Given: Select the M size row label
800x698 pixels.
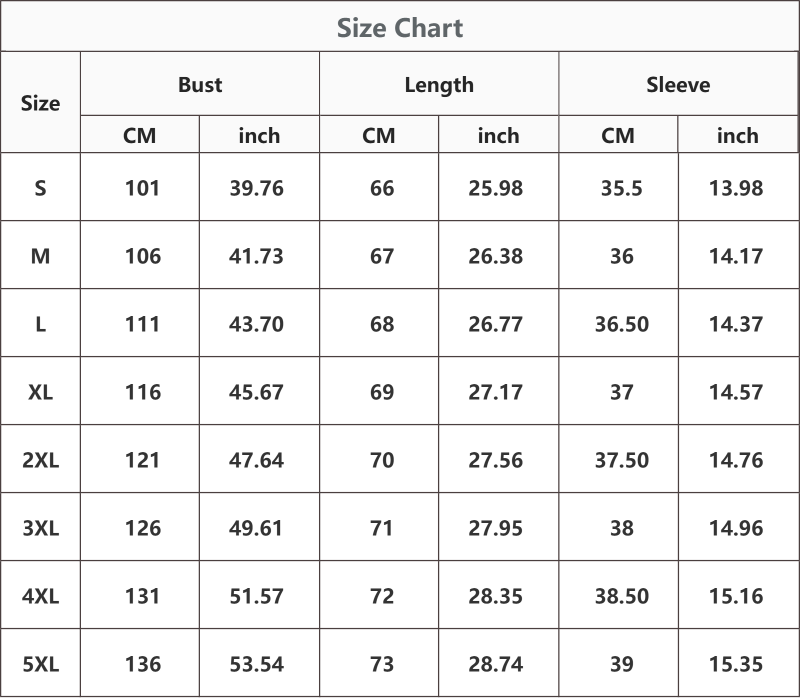Looking at the screenshot, I should [x=40, y=256].
